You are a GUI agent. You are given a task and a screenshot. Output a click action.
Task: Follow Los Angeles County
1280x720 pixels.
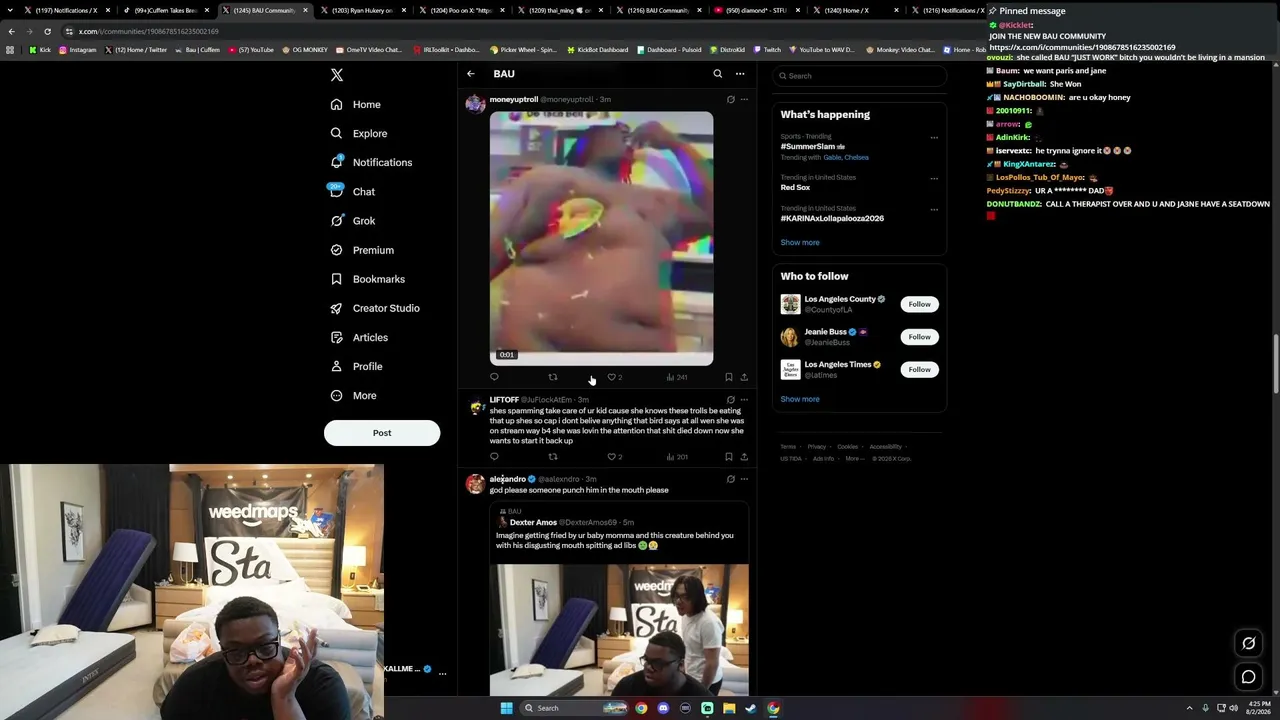pos(919,304)
